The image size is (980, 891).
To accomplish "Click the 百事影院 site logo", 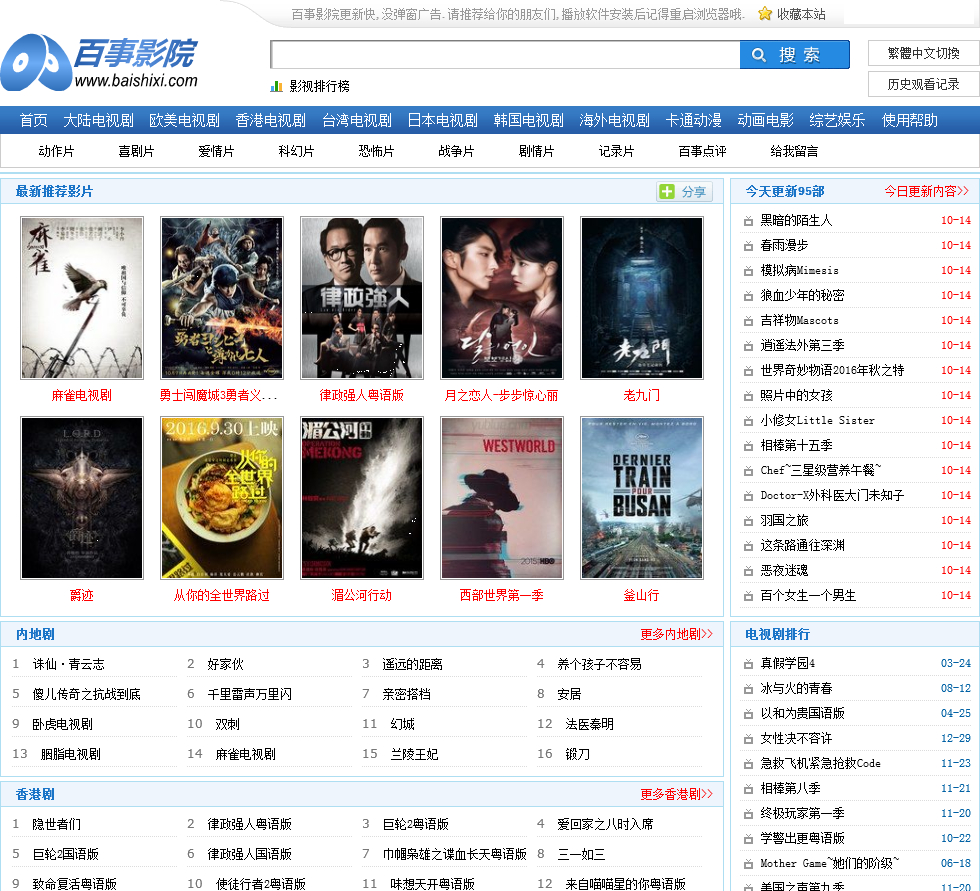I will pyautogui.click(x=99, y=62).
